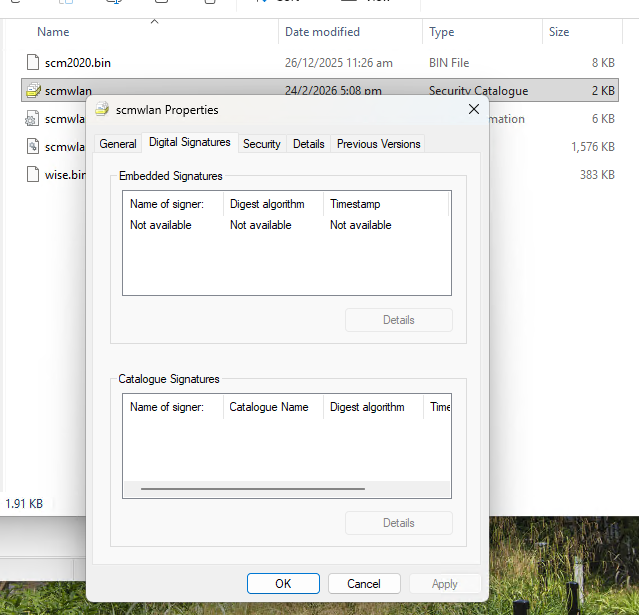Screen dimensions: 639x615
Task: Click the setup information file icon with gear
Action: point(32,119)
